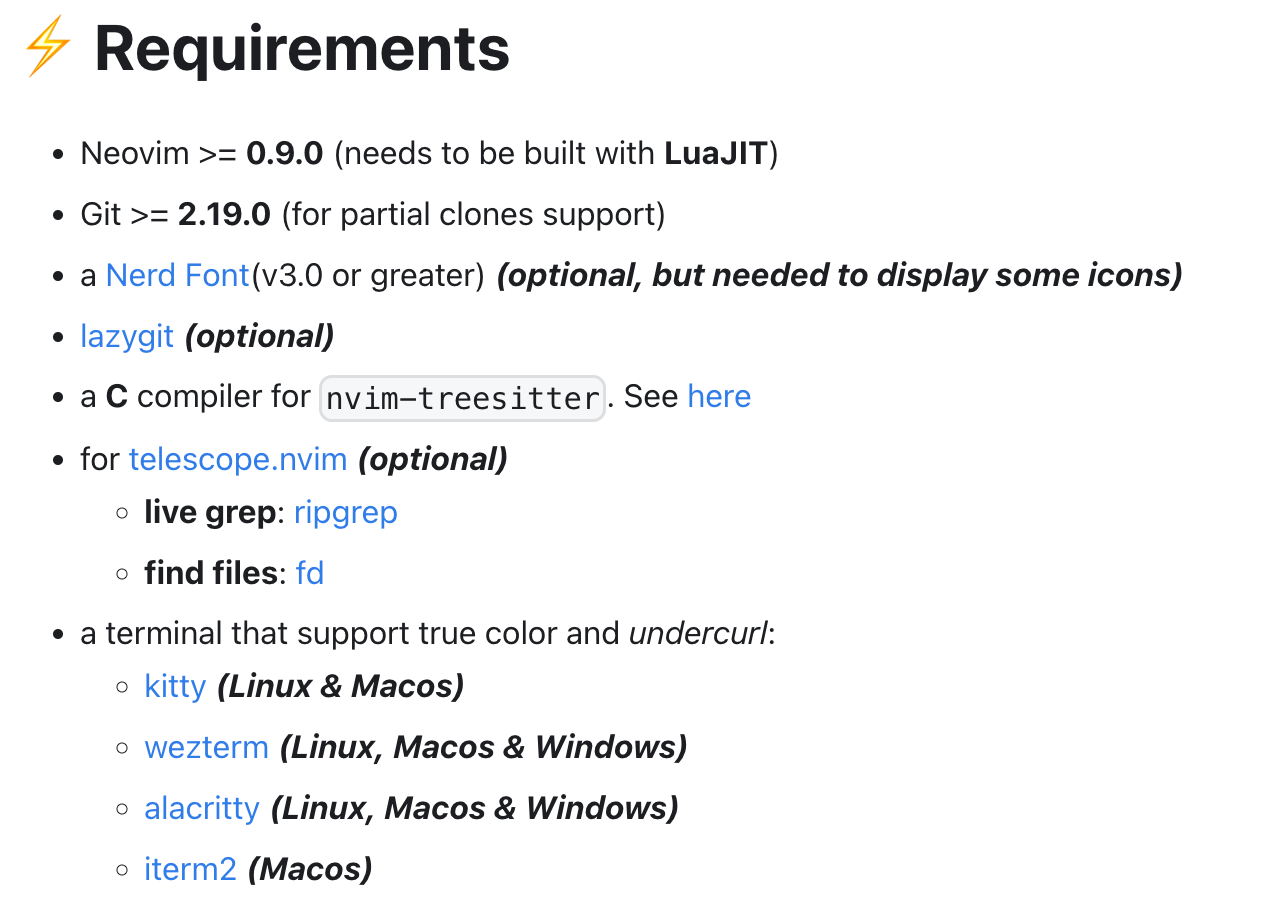Click the bold LuaJIT text
The image size is (1262, 912).
click(716, 153)
